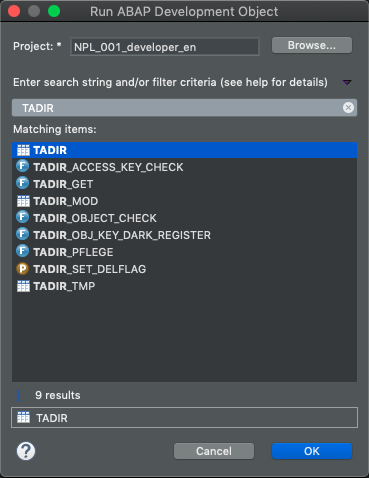Click function icon for TADIR_OBJECT_CHECK
The width and height of the screenshot is (369, 478).
pos(23,217)
